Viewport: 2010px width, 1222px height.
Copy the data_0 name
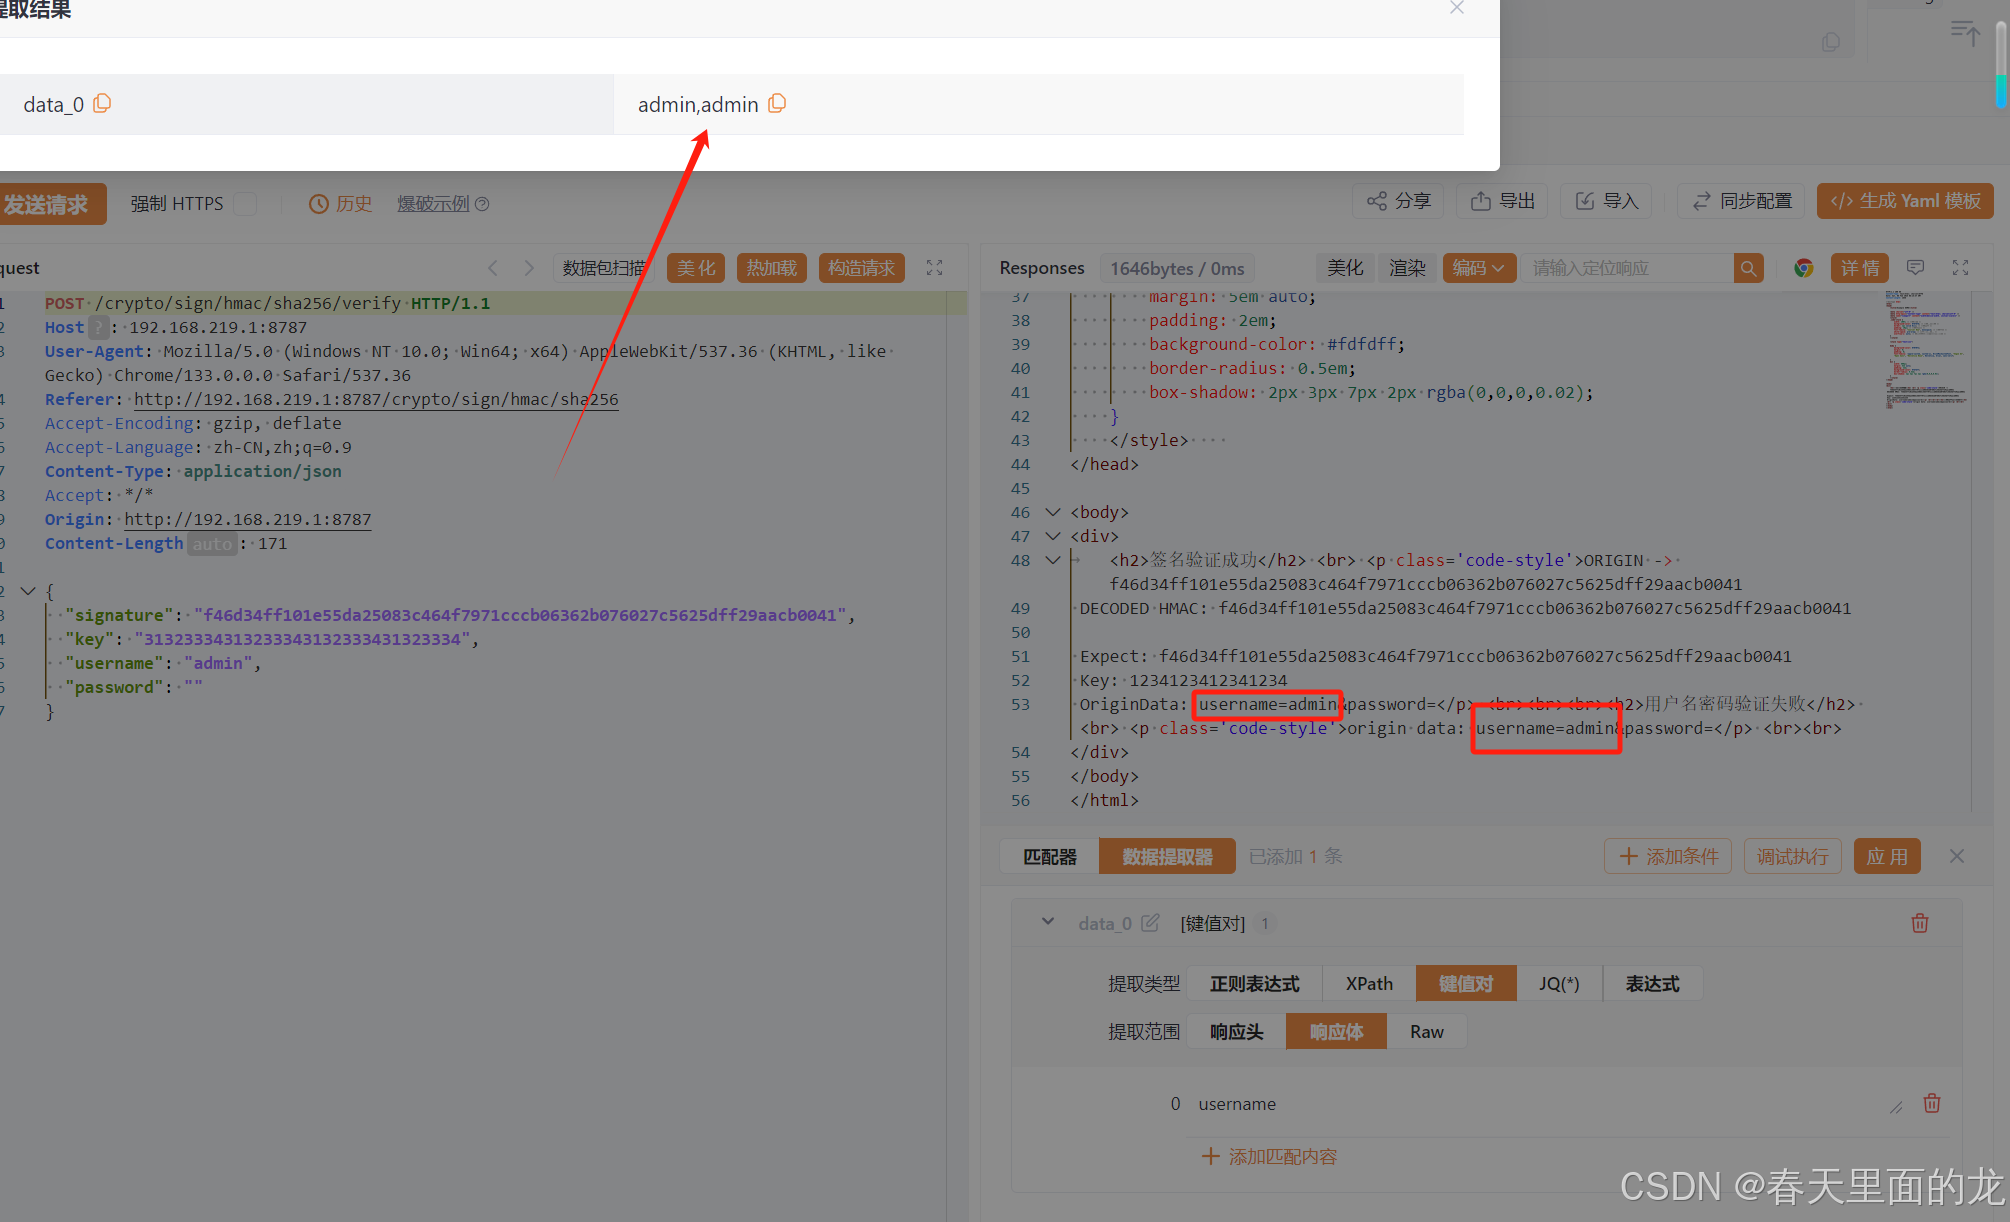[102, 104]
